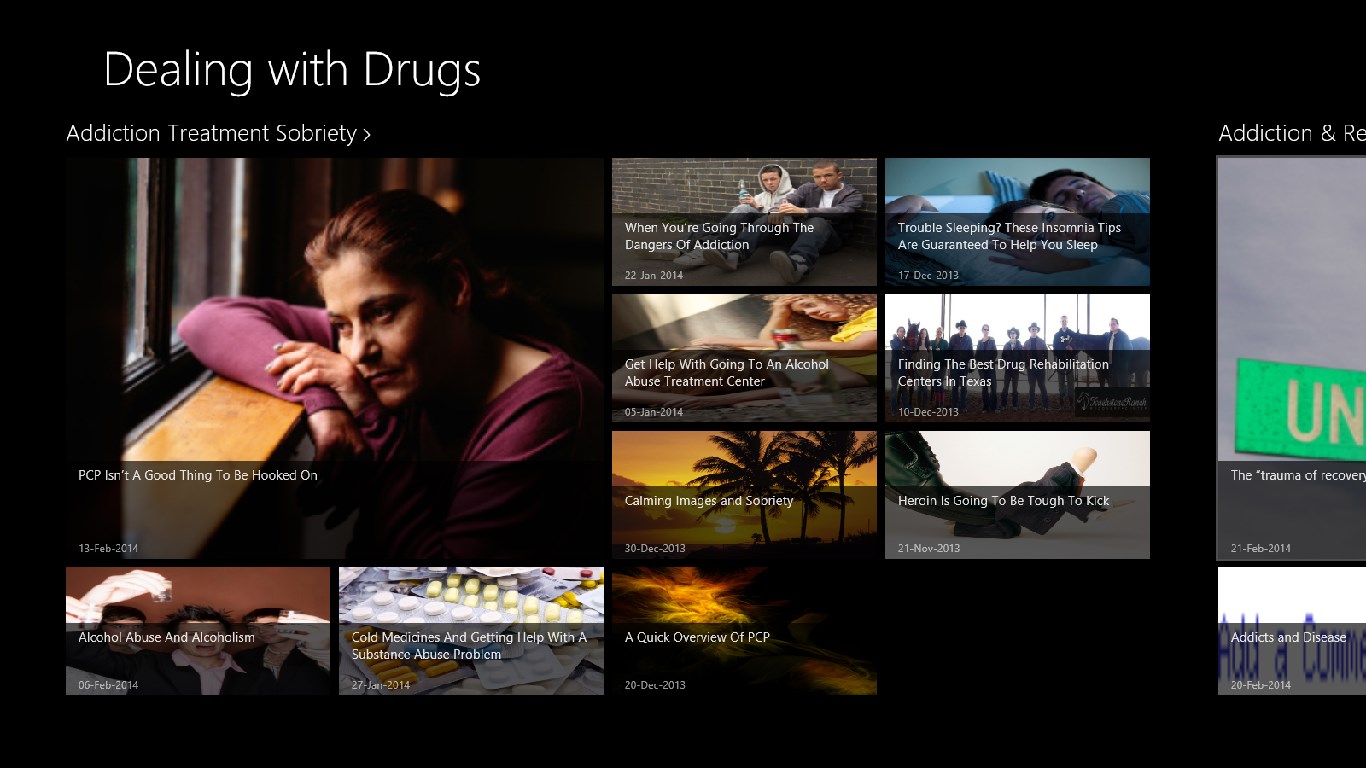Expand the Addiction Treatment Sobriety section header

coord(218,133)
